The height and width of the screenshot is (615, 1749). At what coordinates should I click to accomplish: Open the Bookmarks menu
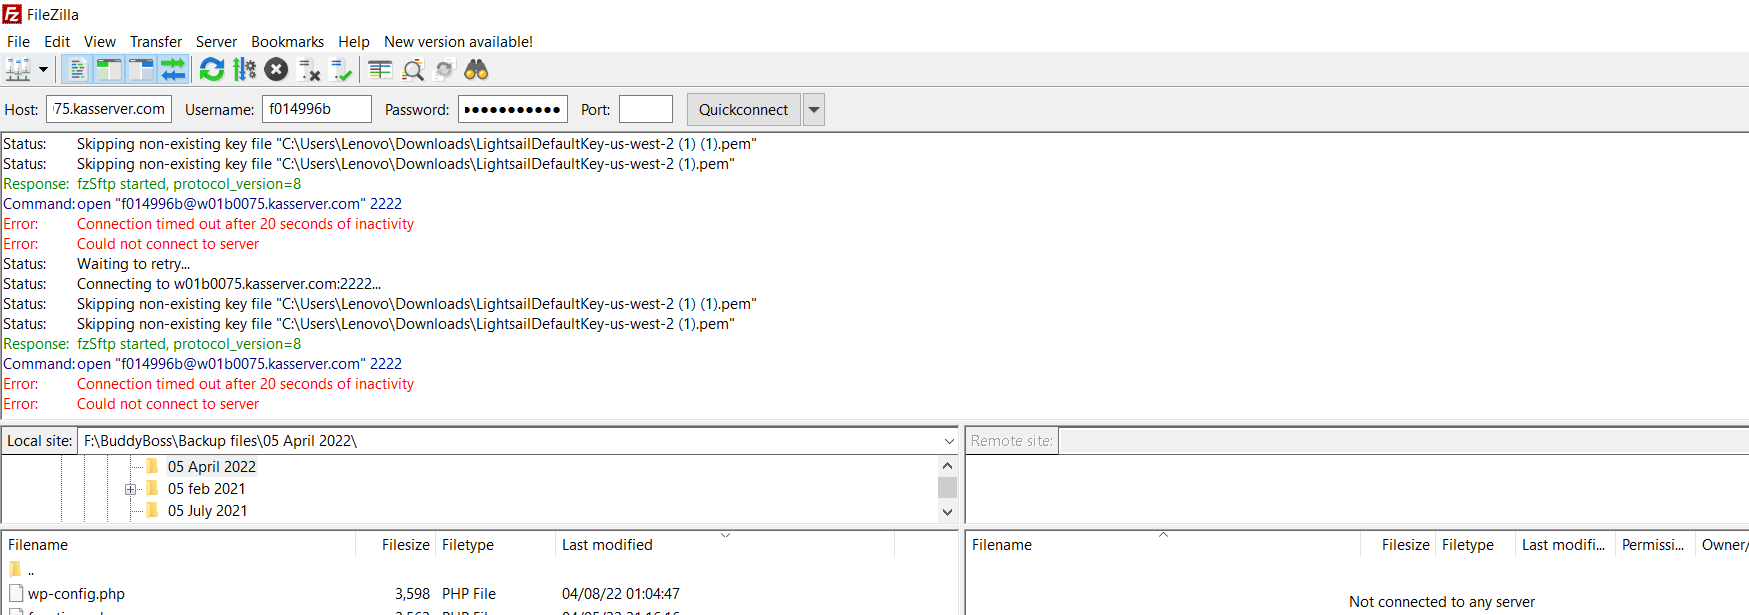pyautogui.click(x=287, y=42)
